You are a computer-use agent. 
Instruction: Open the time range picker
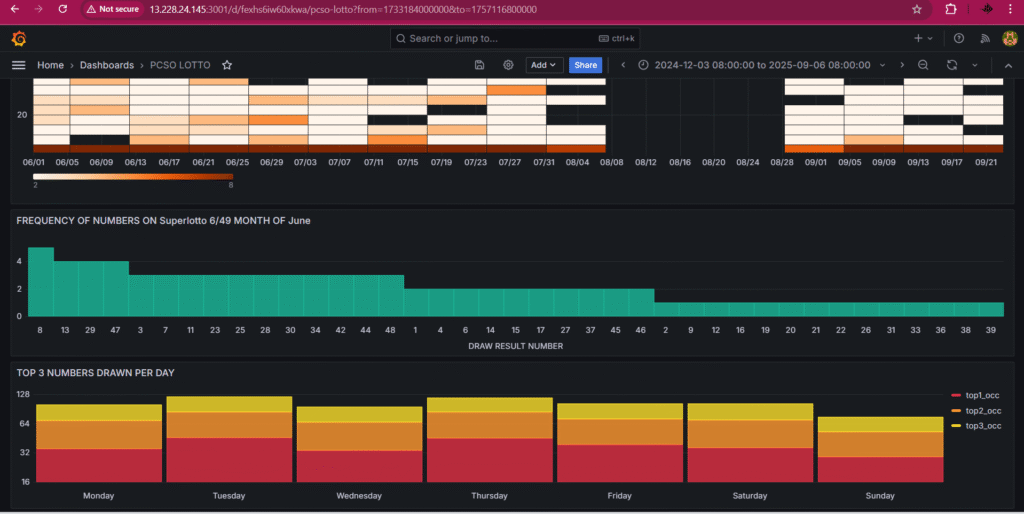pos(761,65)
